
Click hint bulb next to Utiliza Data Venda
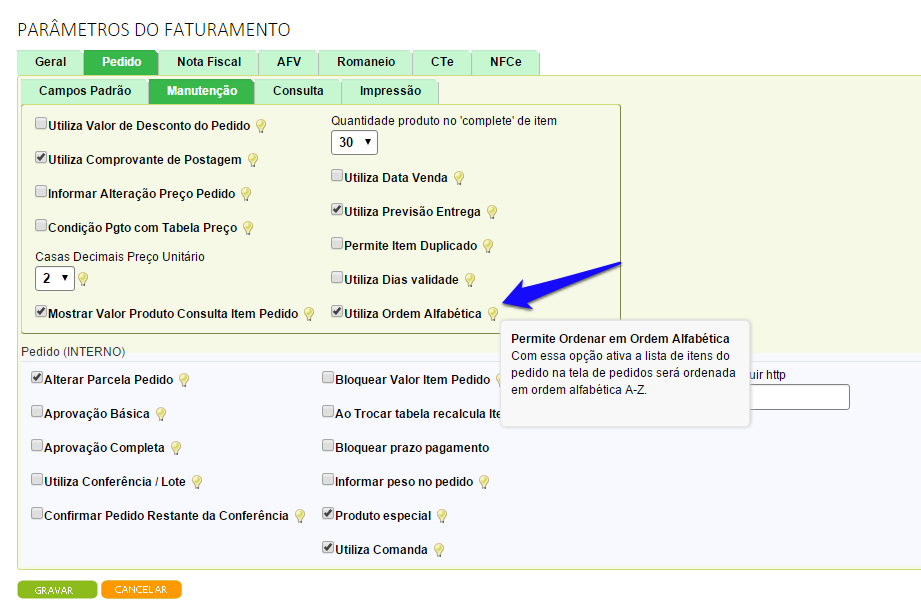click(459, 178)
